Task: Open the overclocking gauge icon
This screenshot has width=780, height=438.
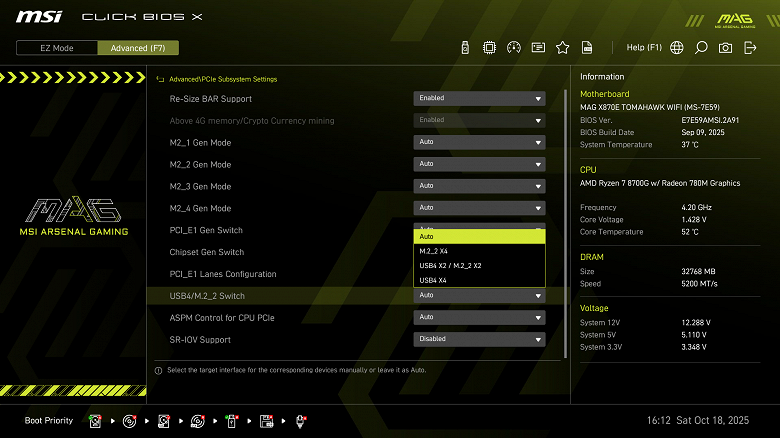Action: pyautogui.click(x=514, y=48)
